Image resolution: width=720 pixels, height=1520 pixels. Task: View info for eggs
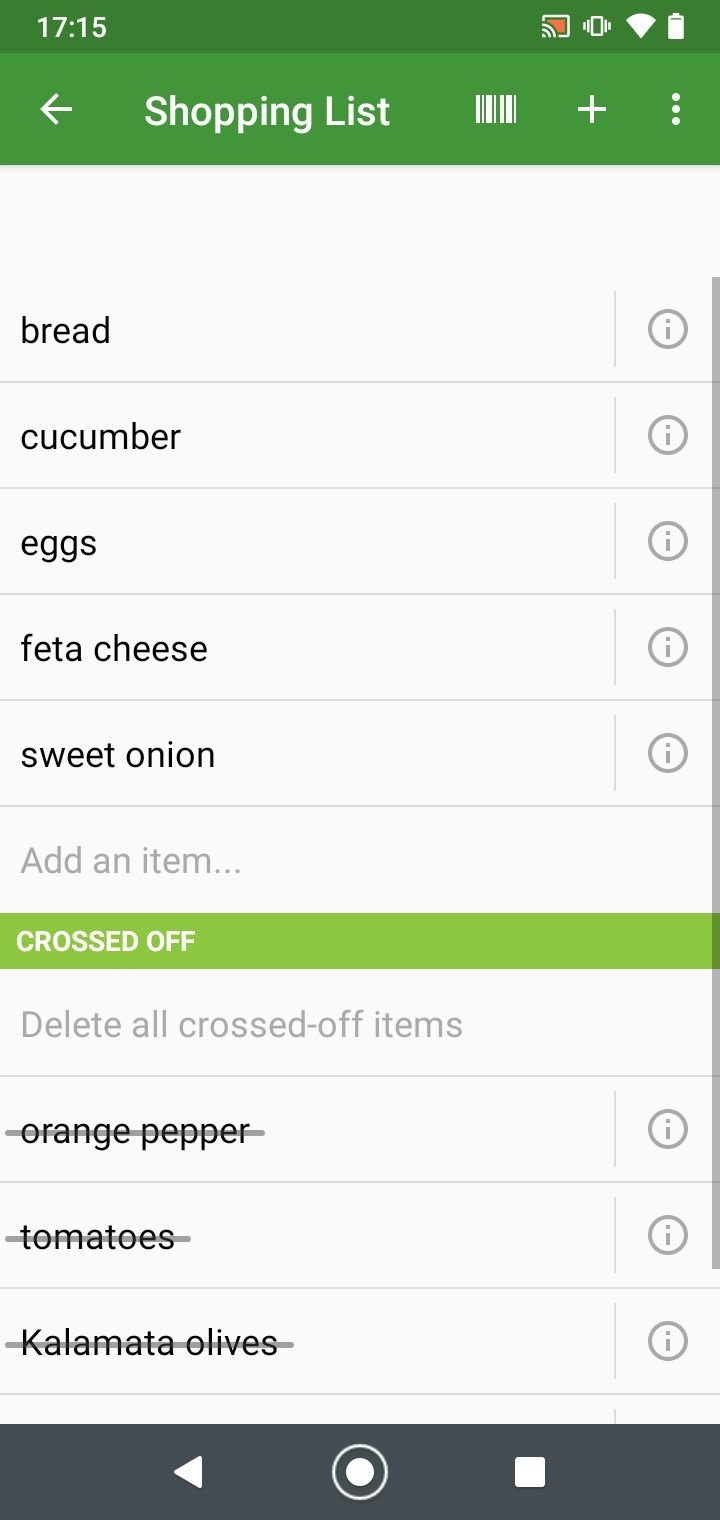[667, 541]
